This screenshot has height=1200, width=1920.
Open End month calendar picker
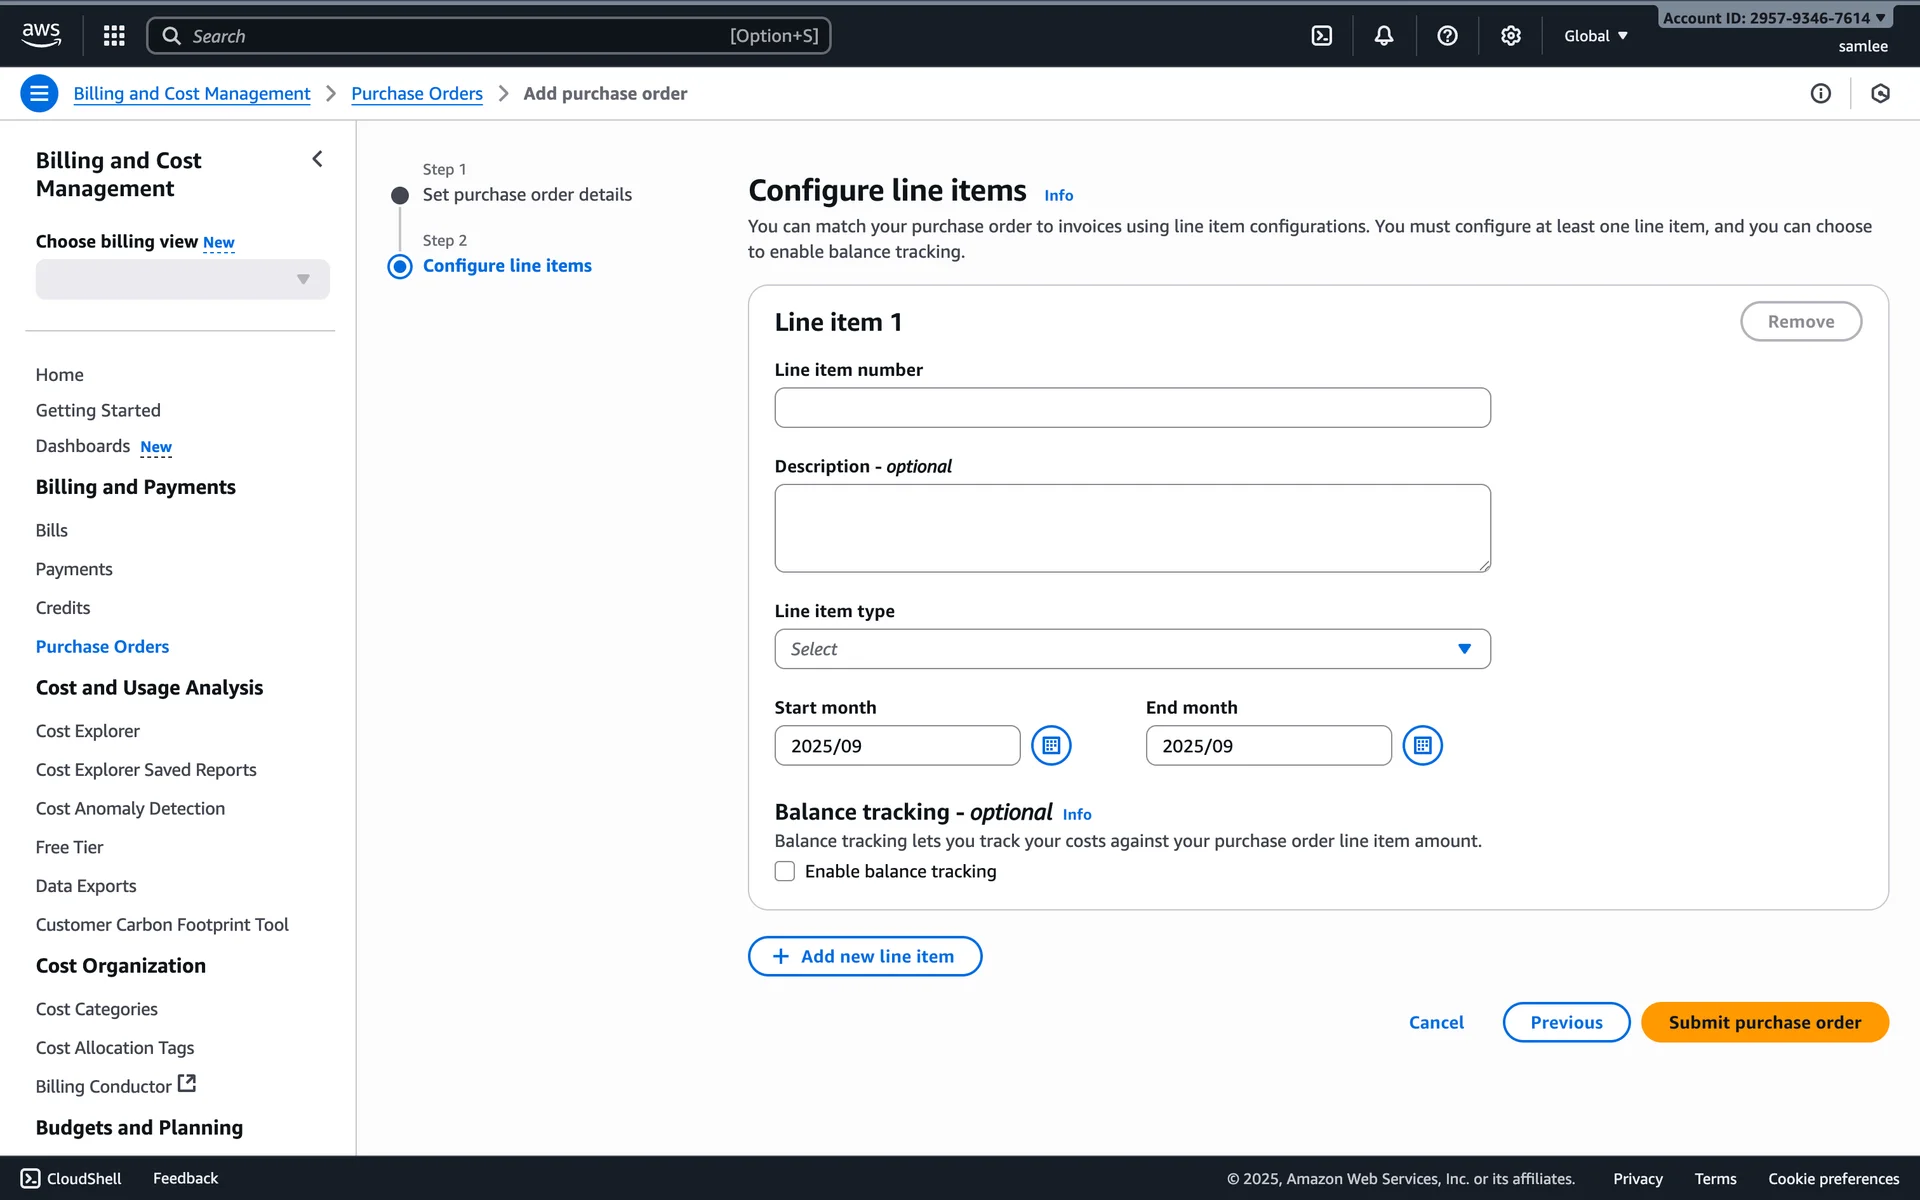[1422, 746]
